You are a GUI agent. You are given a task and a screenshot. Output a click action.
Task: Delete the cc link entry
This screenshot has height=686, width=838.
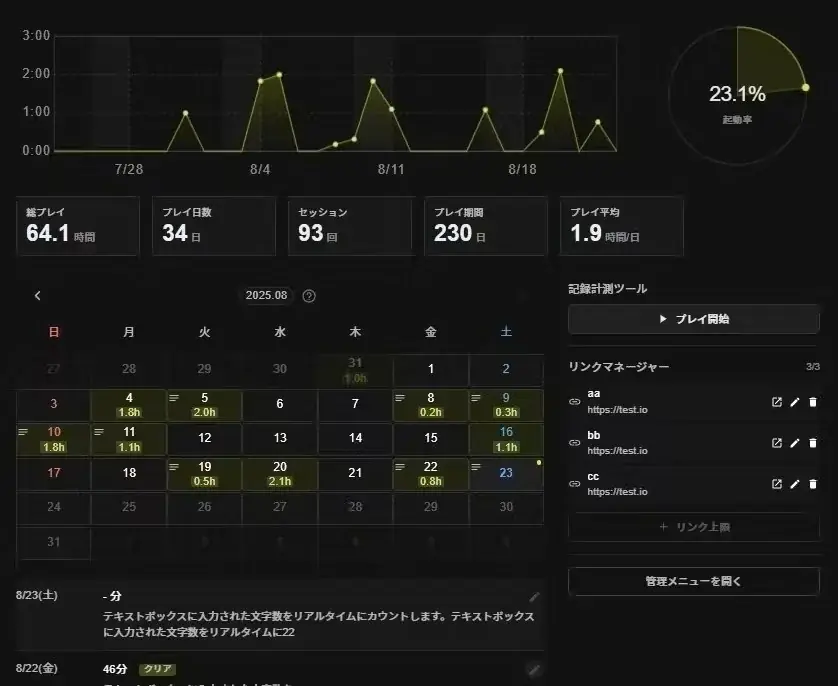(813, 484)
